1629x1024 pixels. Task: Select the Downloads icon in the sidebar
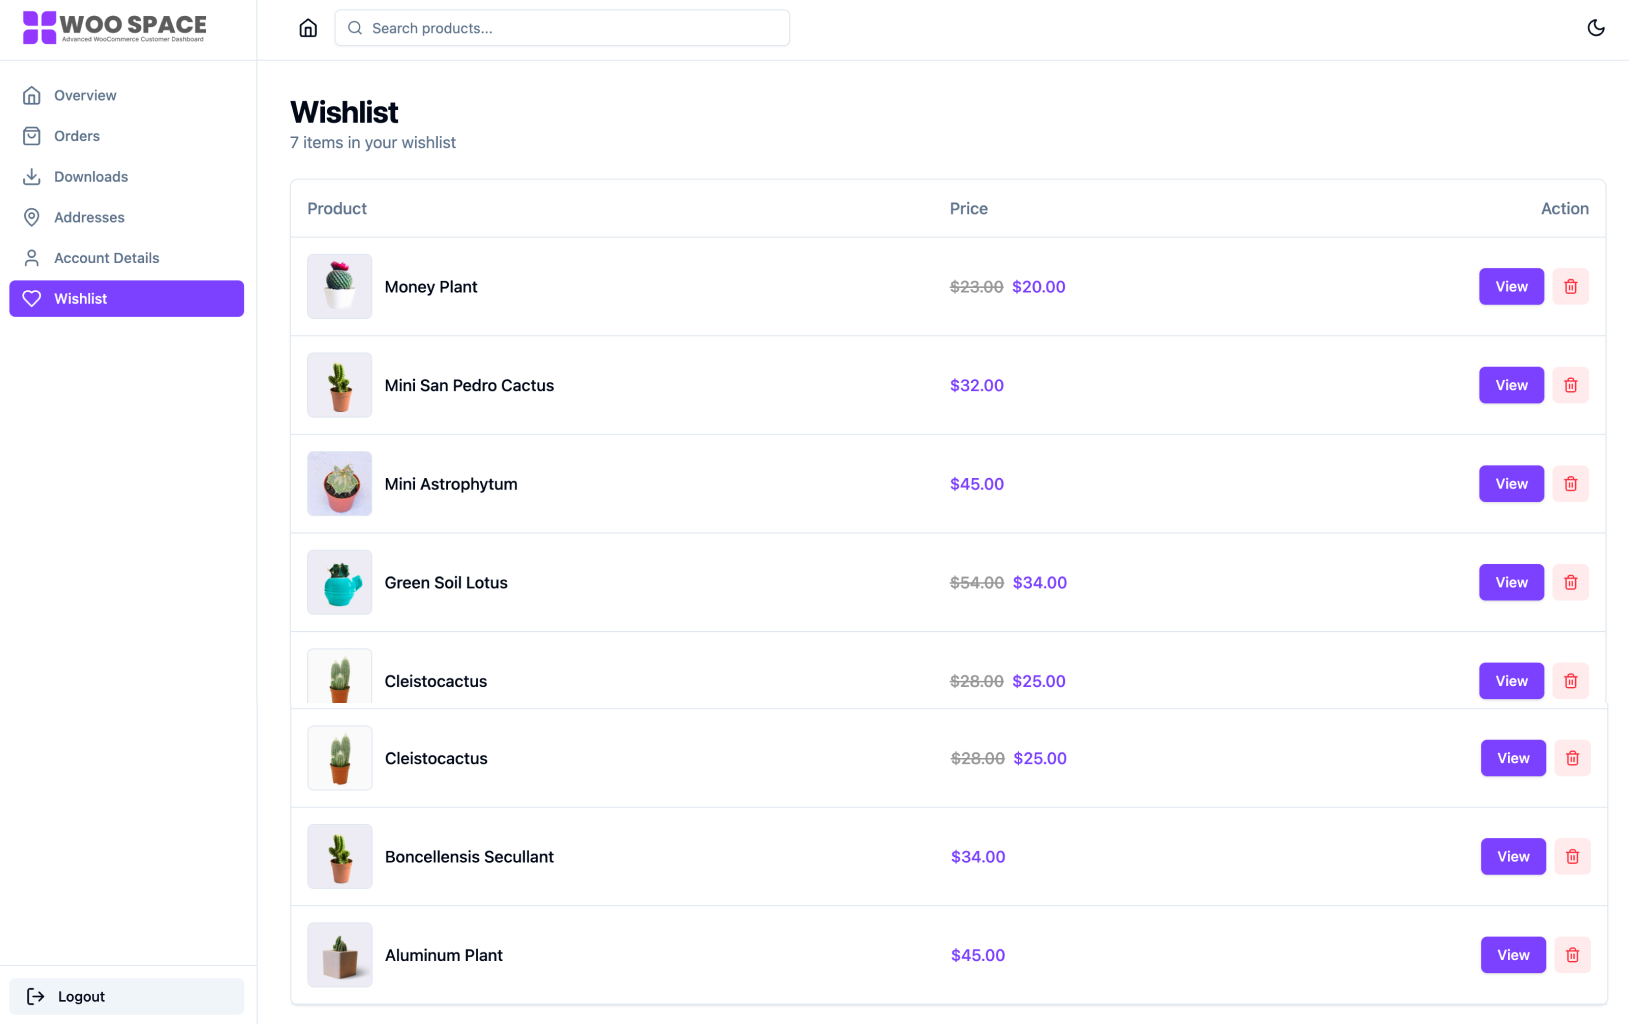(x=32, y=176)
